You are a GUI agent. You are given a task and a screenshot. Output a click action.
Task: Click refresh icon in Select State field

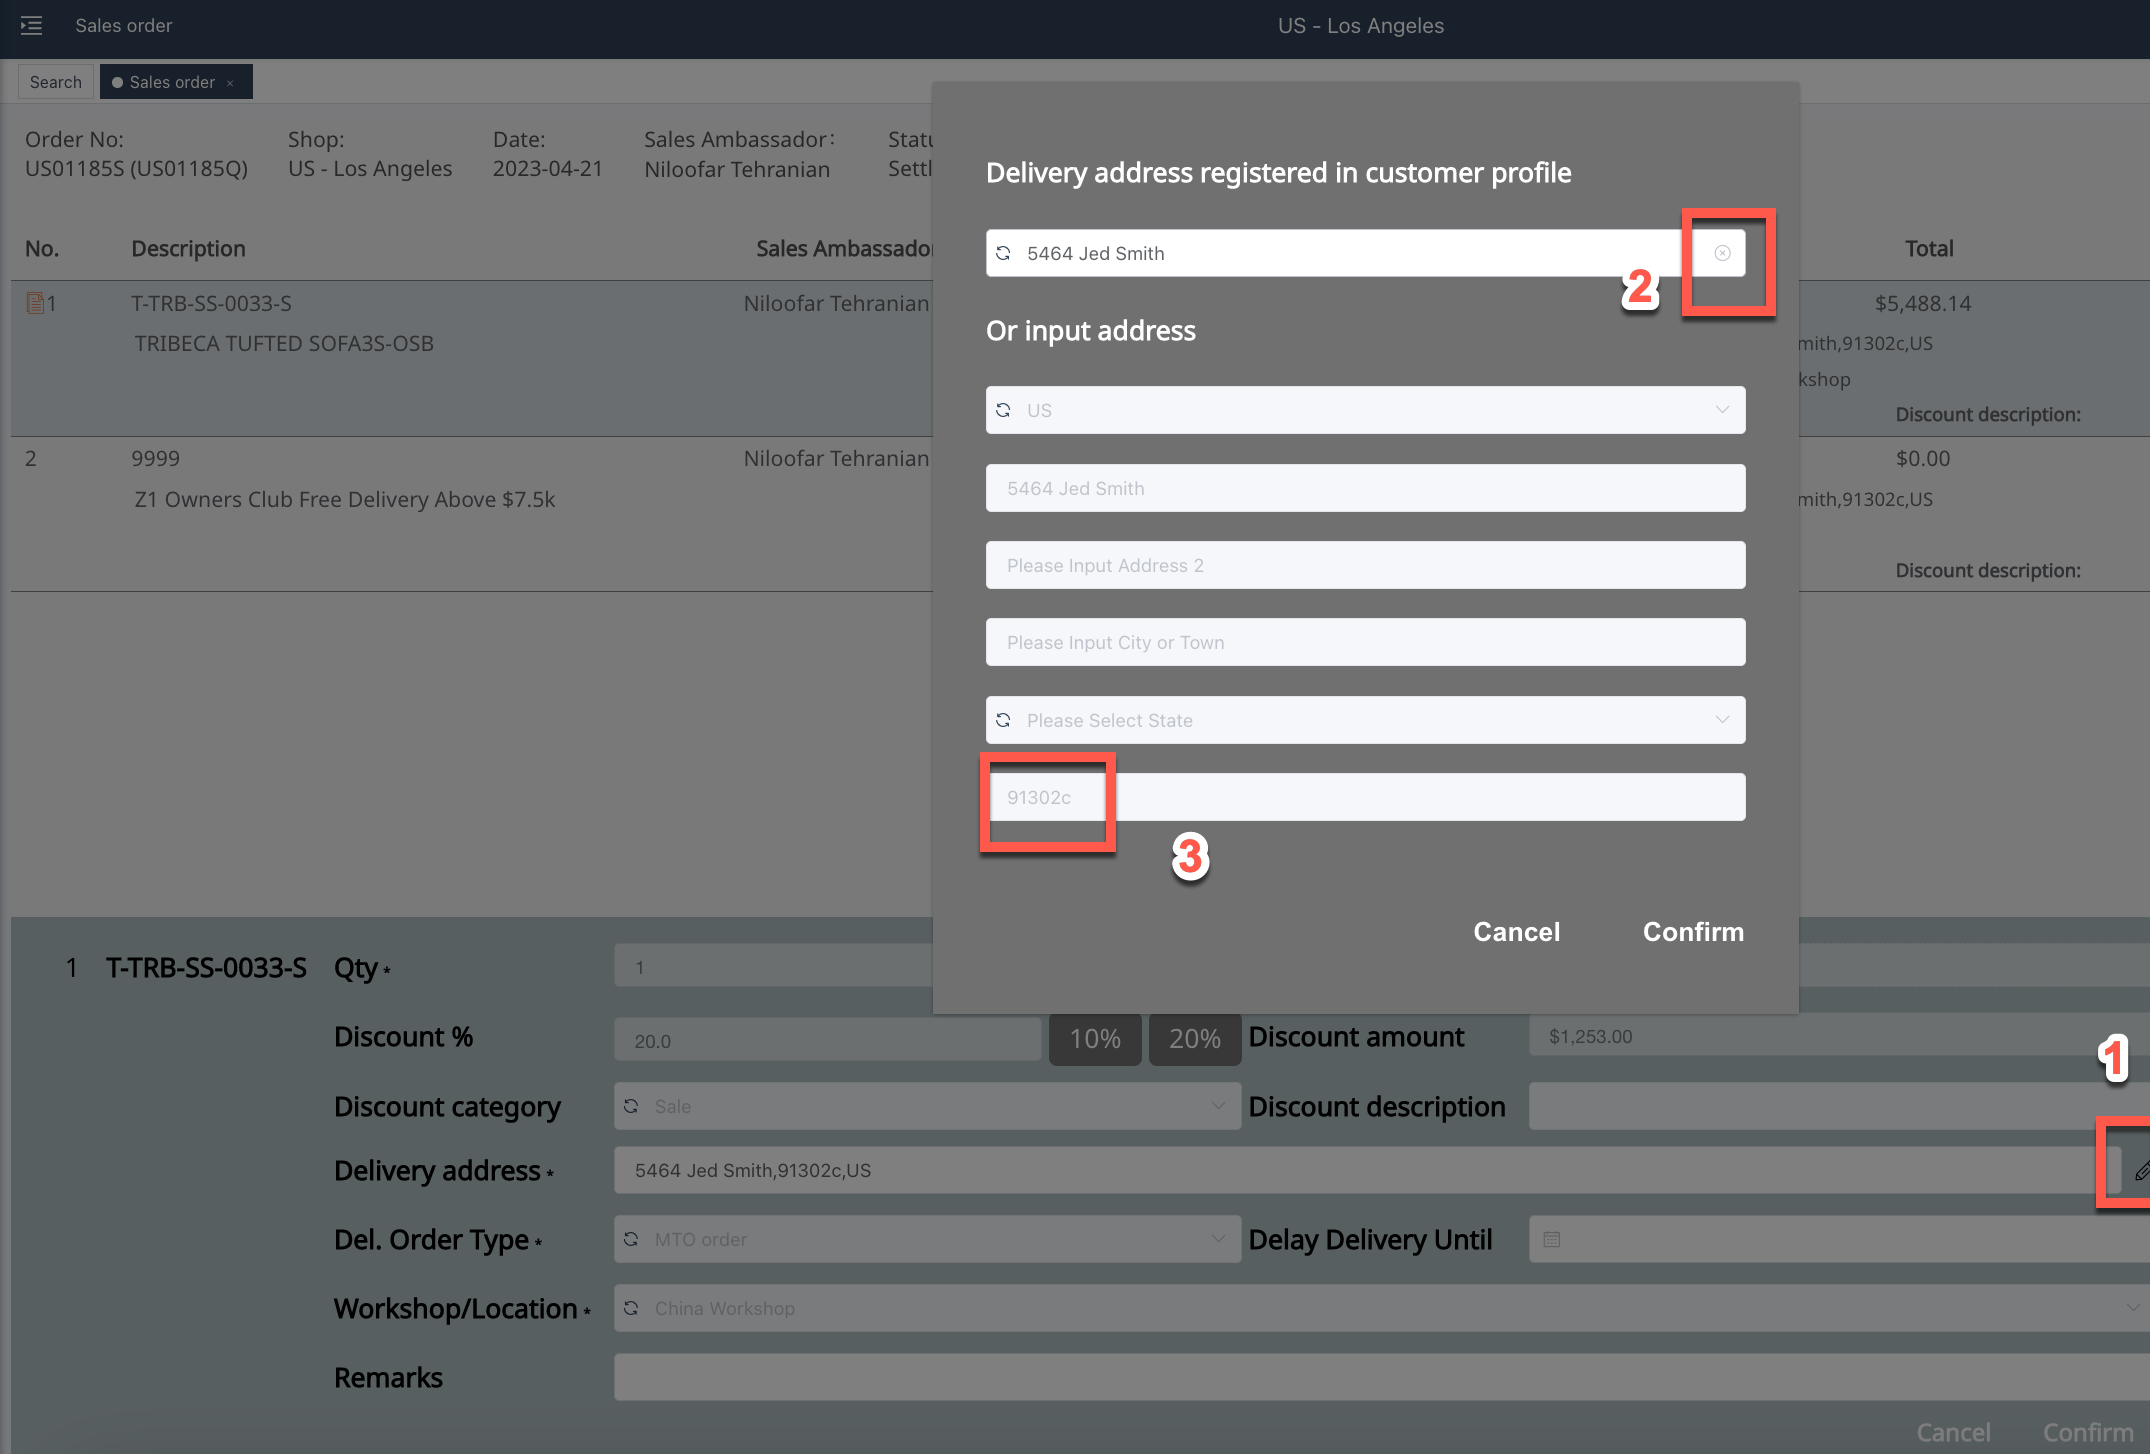coord(1003,720)
